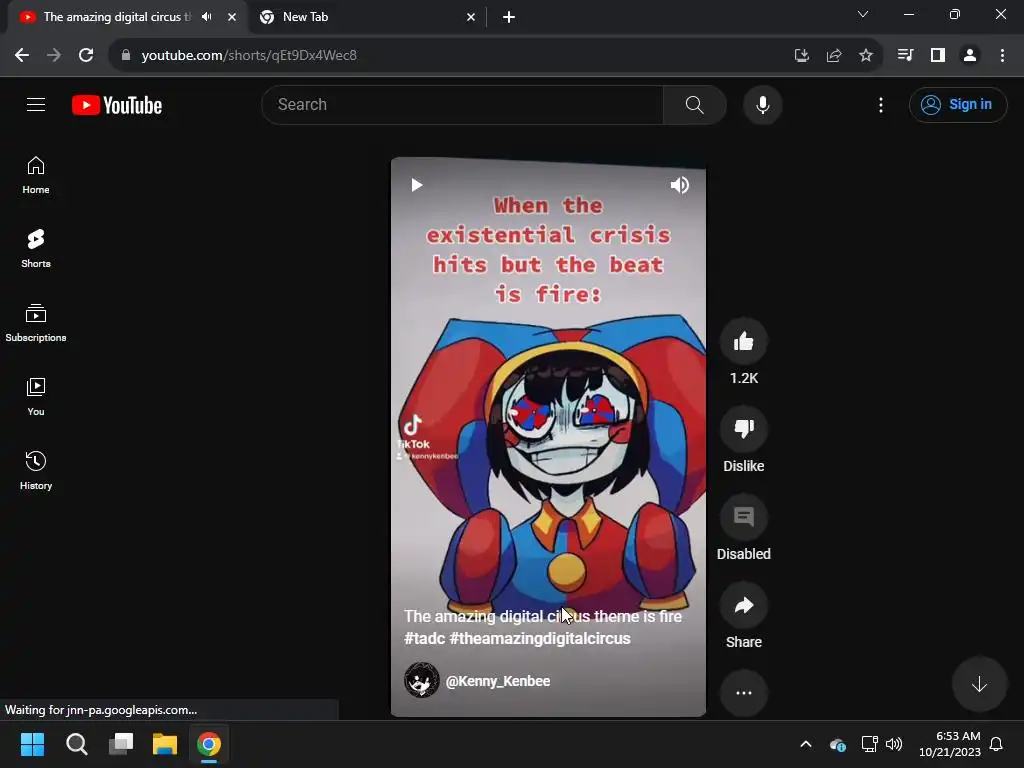This screenshot has height=768, width=1024.
Task: Open network status tray icon
Action: click(x=869, y=744)
